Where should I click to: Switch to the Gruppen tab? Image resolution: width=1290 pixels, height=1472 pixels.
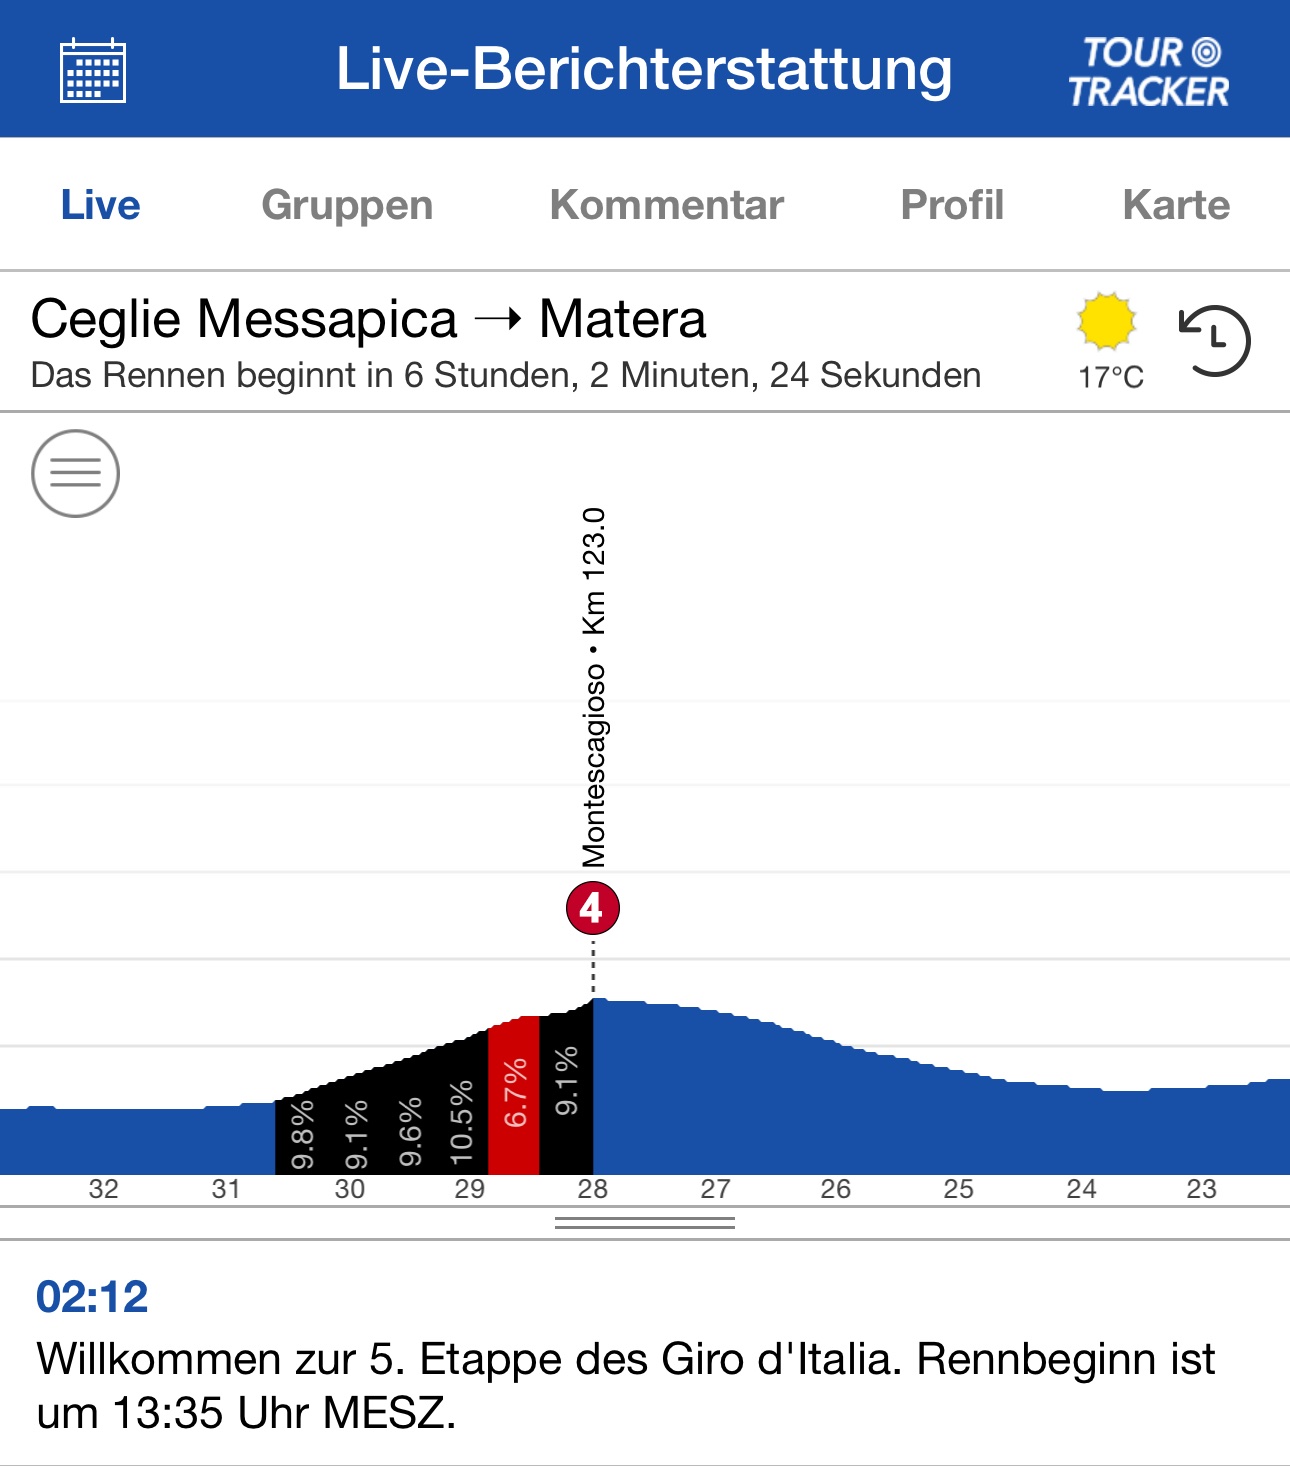click(x=347, y=205)
